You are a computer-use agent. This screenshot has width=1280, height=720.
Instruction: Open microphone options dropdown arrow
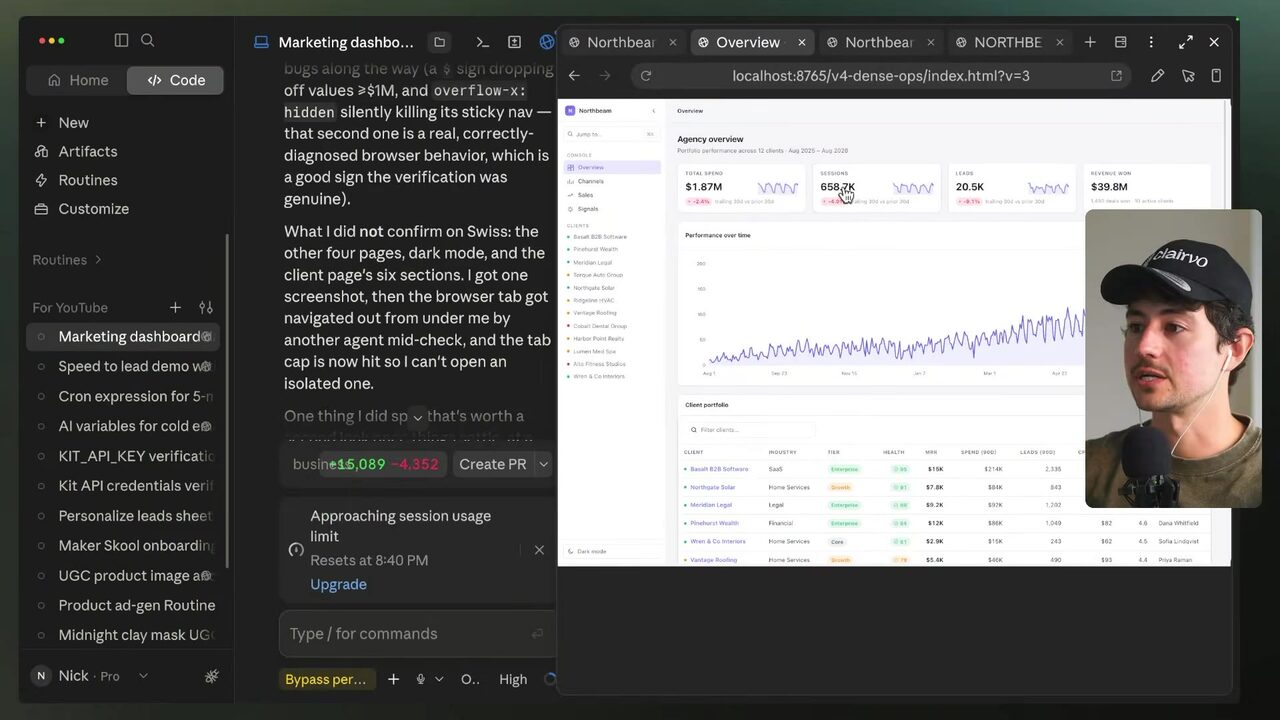pos(437,679)
